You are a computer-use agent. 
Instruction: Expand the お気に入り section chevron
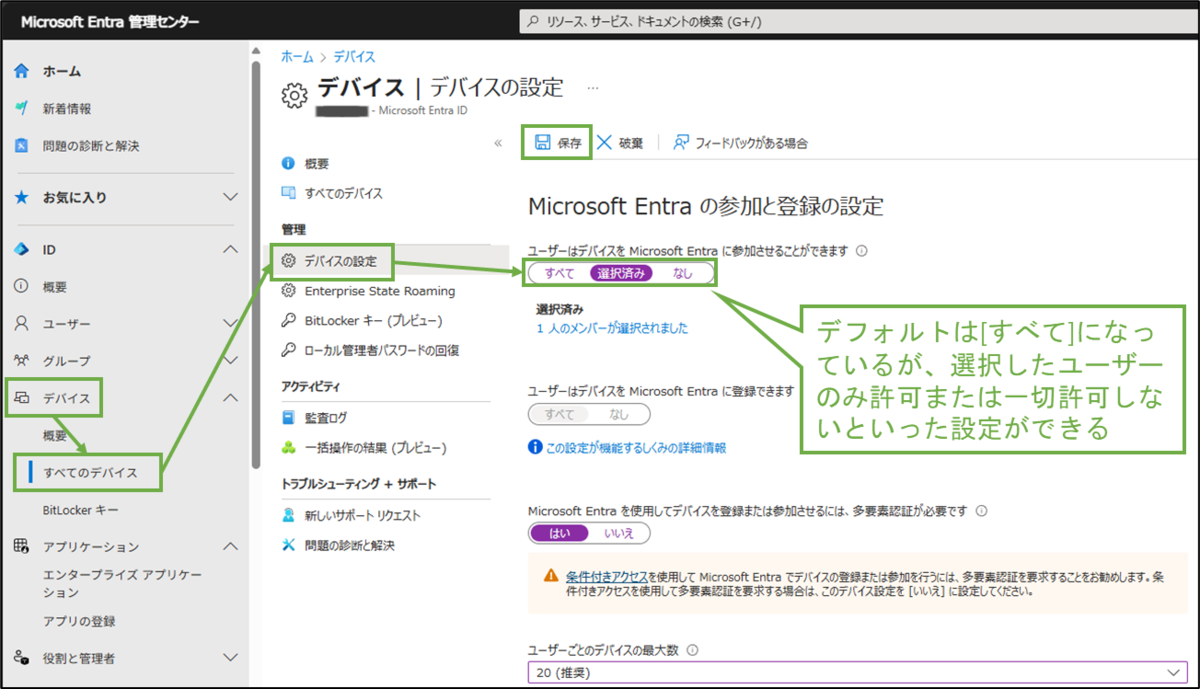tap(230, 198)
